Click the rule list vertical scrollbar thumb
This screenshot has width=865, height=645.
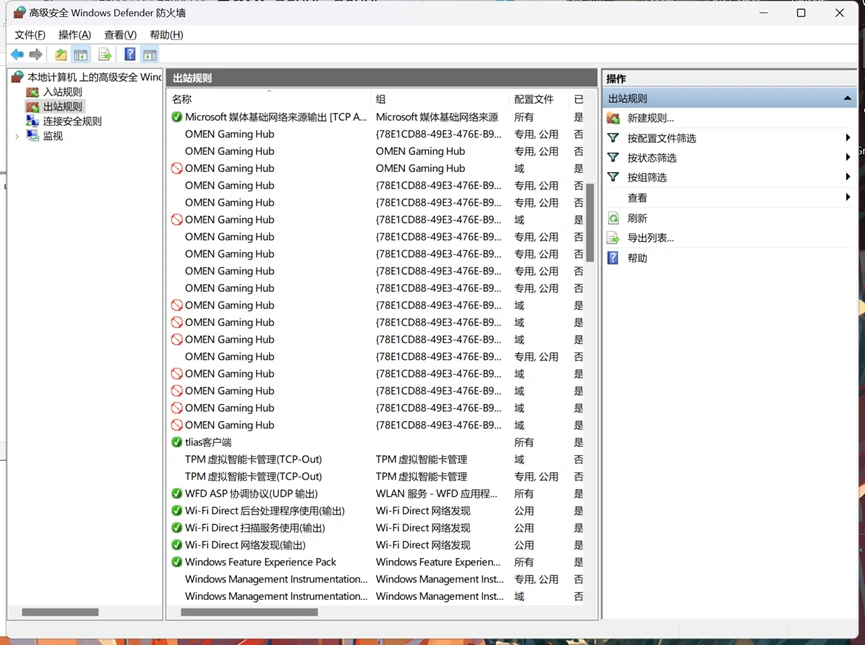point(590,222)
